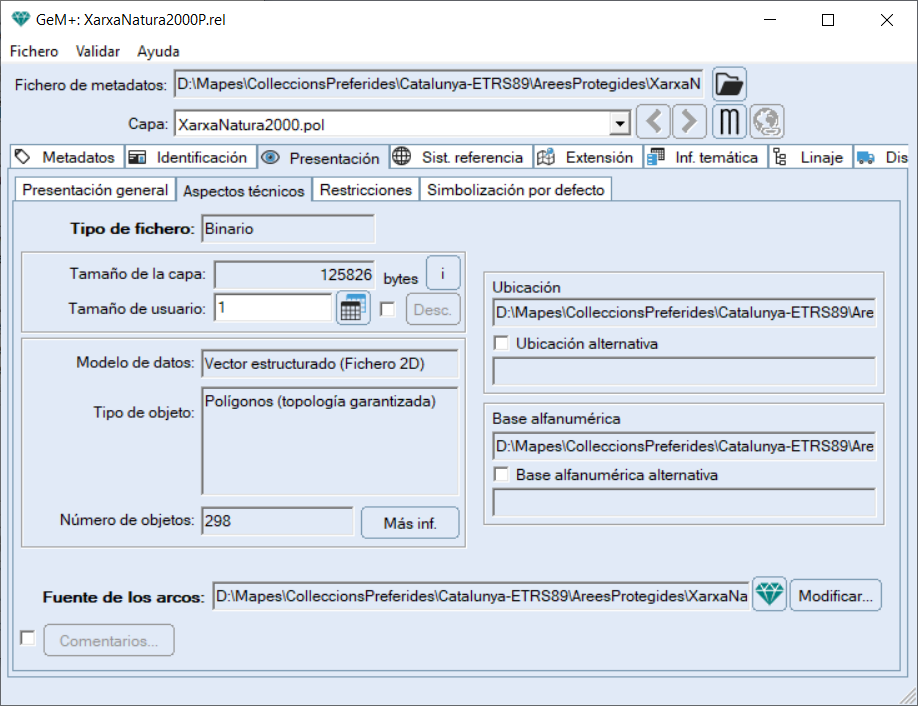Screen dimensions: 918x706
Task: Switch to Sist. referencia tab
Action: [x=459, y=158]
